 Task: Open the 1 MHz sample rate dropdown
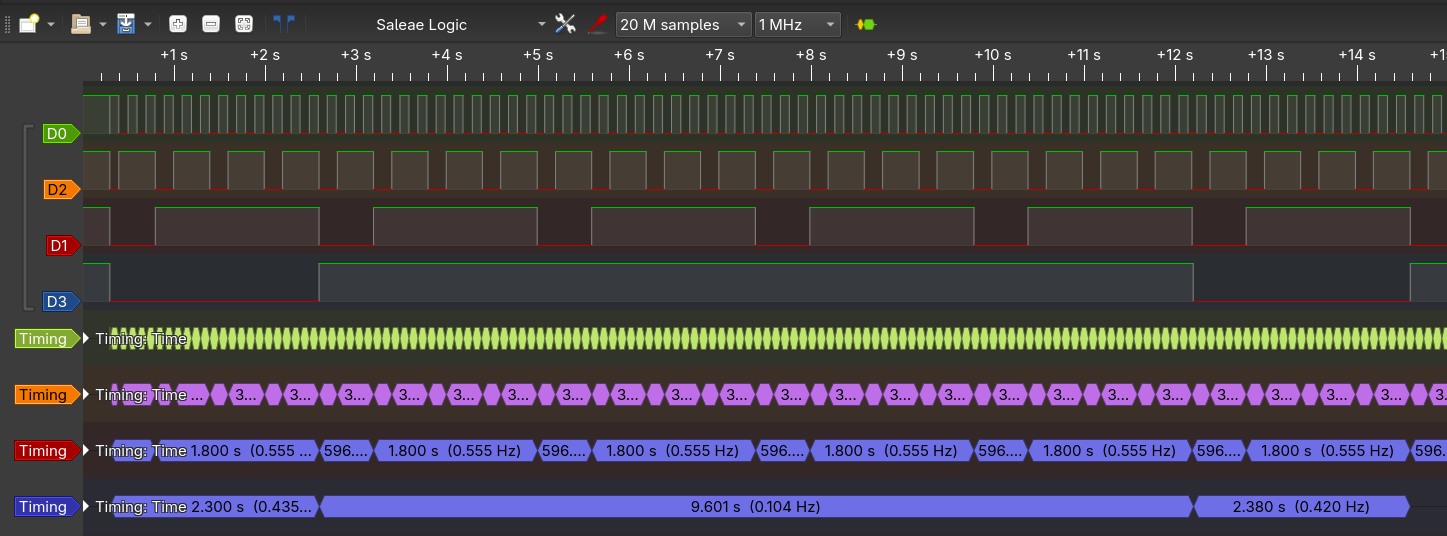tap(798, 24)
